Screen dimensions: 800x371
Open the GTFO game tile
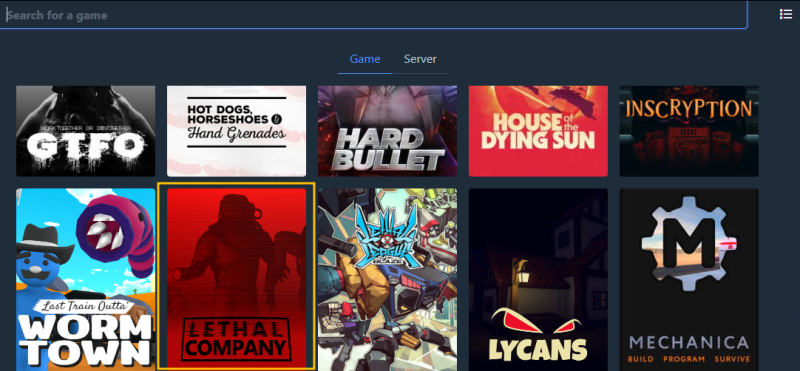coord(86,131)
